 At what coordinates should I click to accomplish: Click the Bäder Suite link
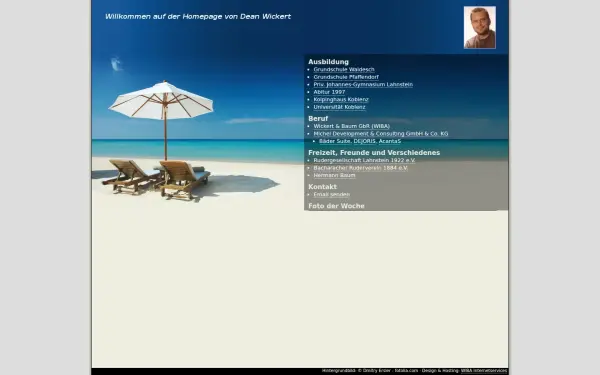[335, 141]
